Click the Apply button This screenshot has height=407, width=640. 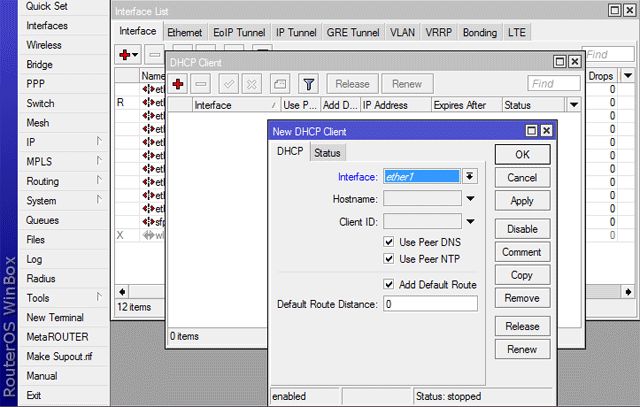coord(522,201)
